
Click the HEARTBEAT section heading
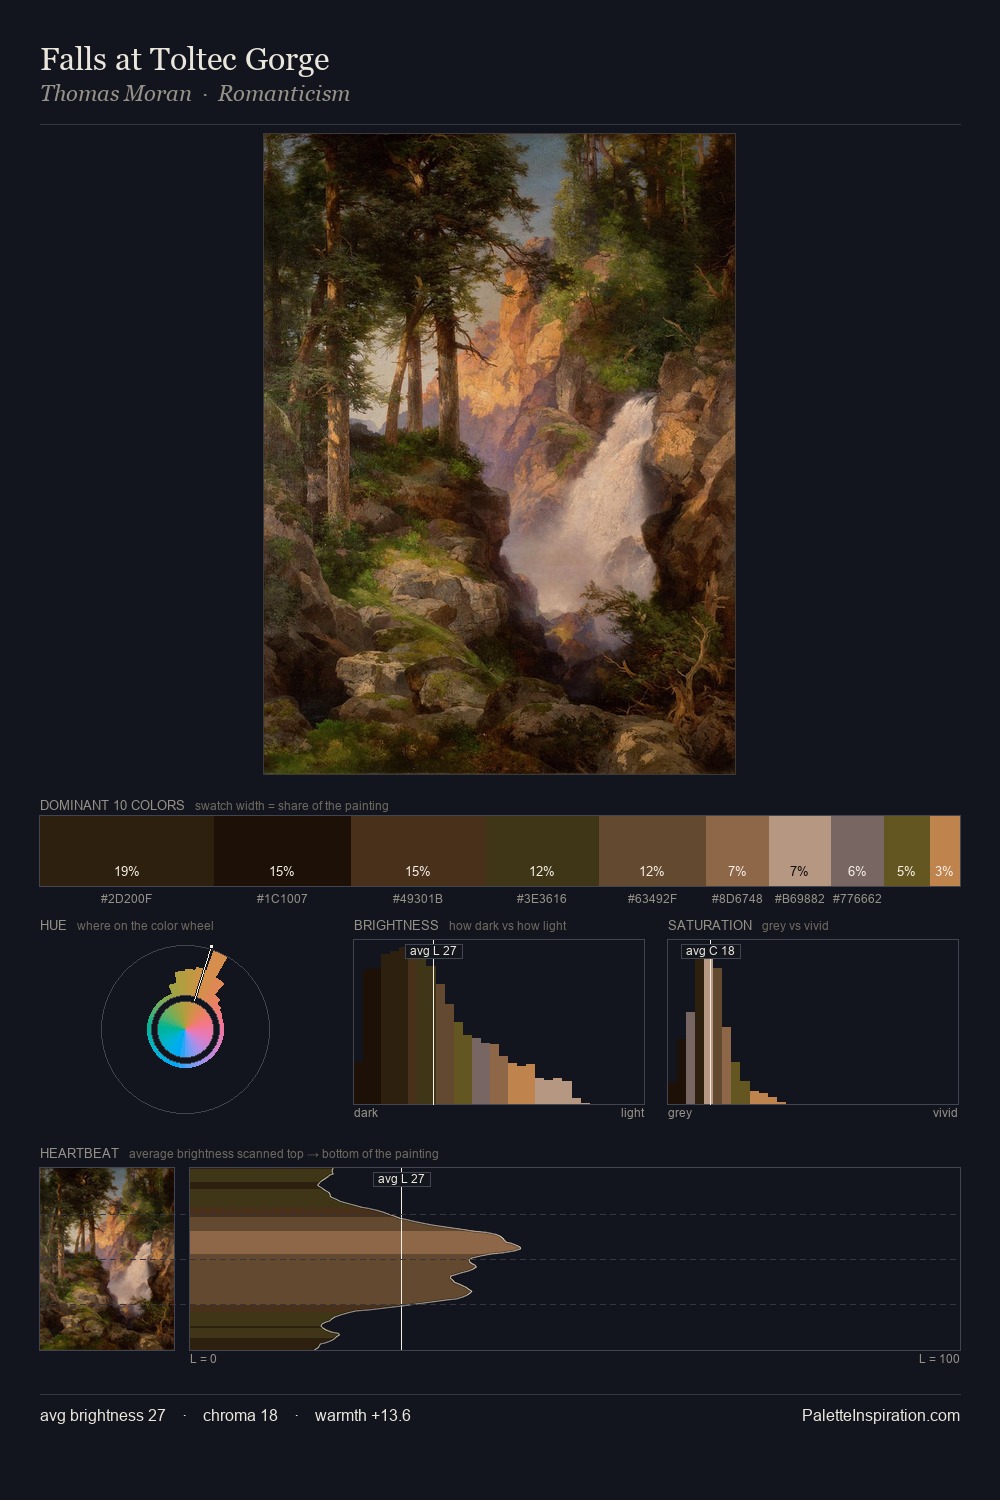pyautogui.click(x=79, y=1153)
